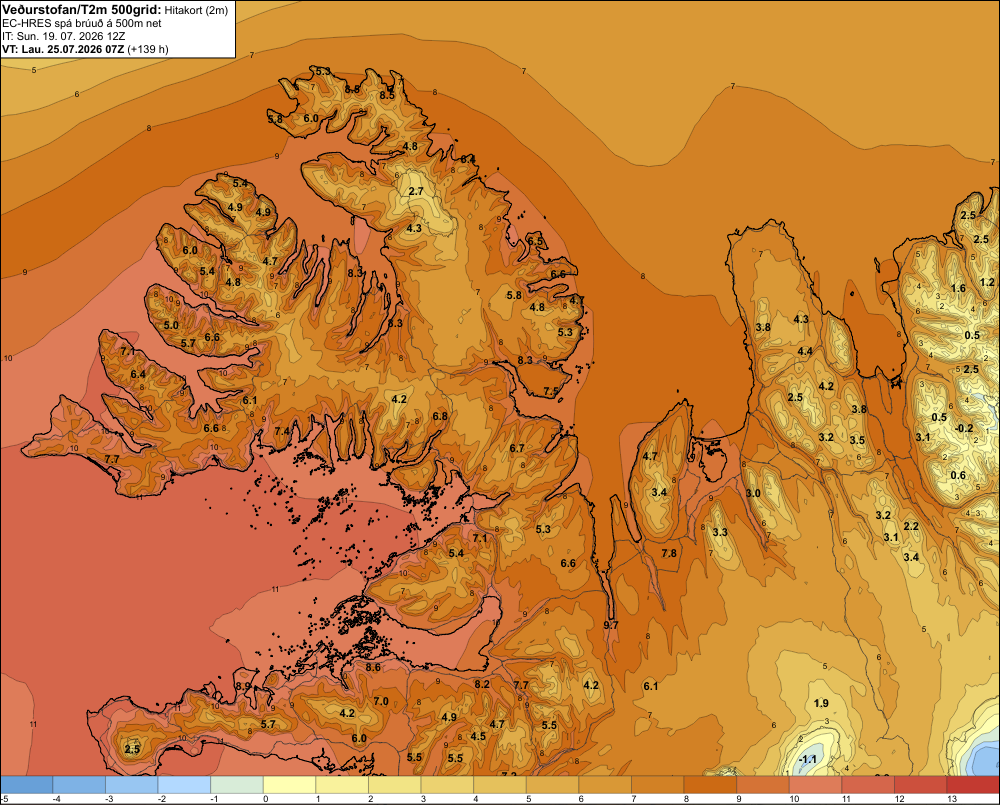Click the 8.2 temperature value

pos(482,684)
